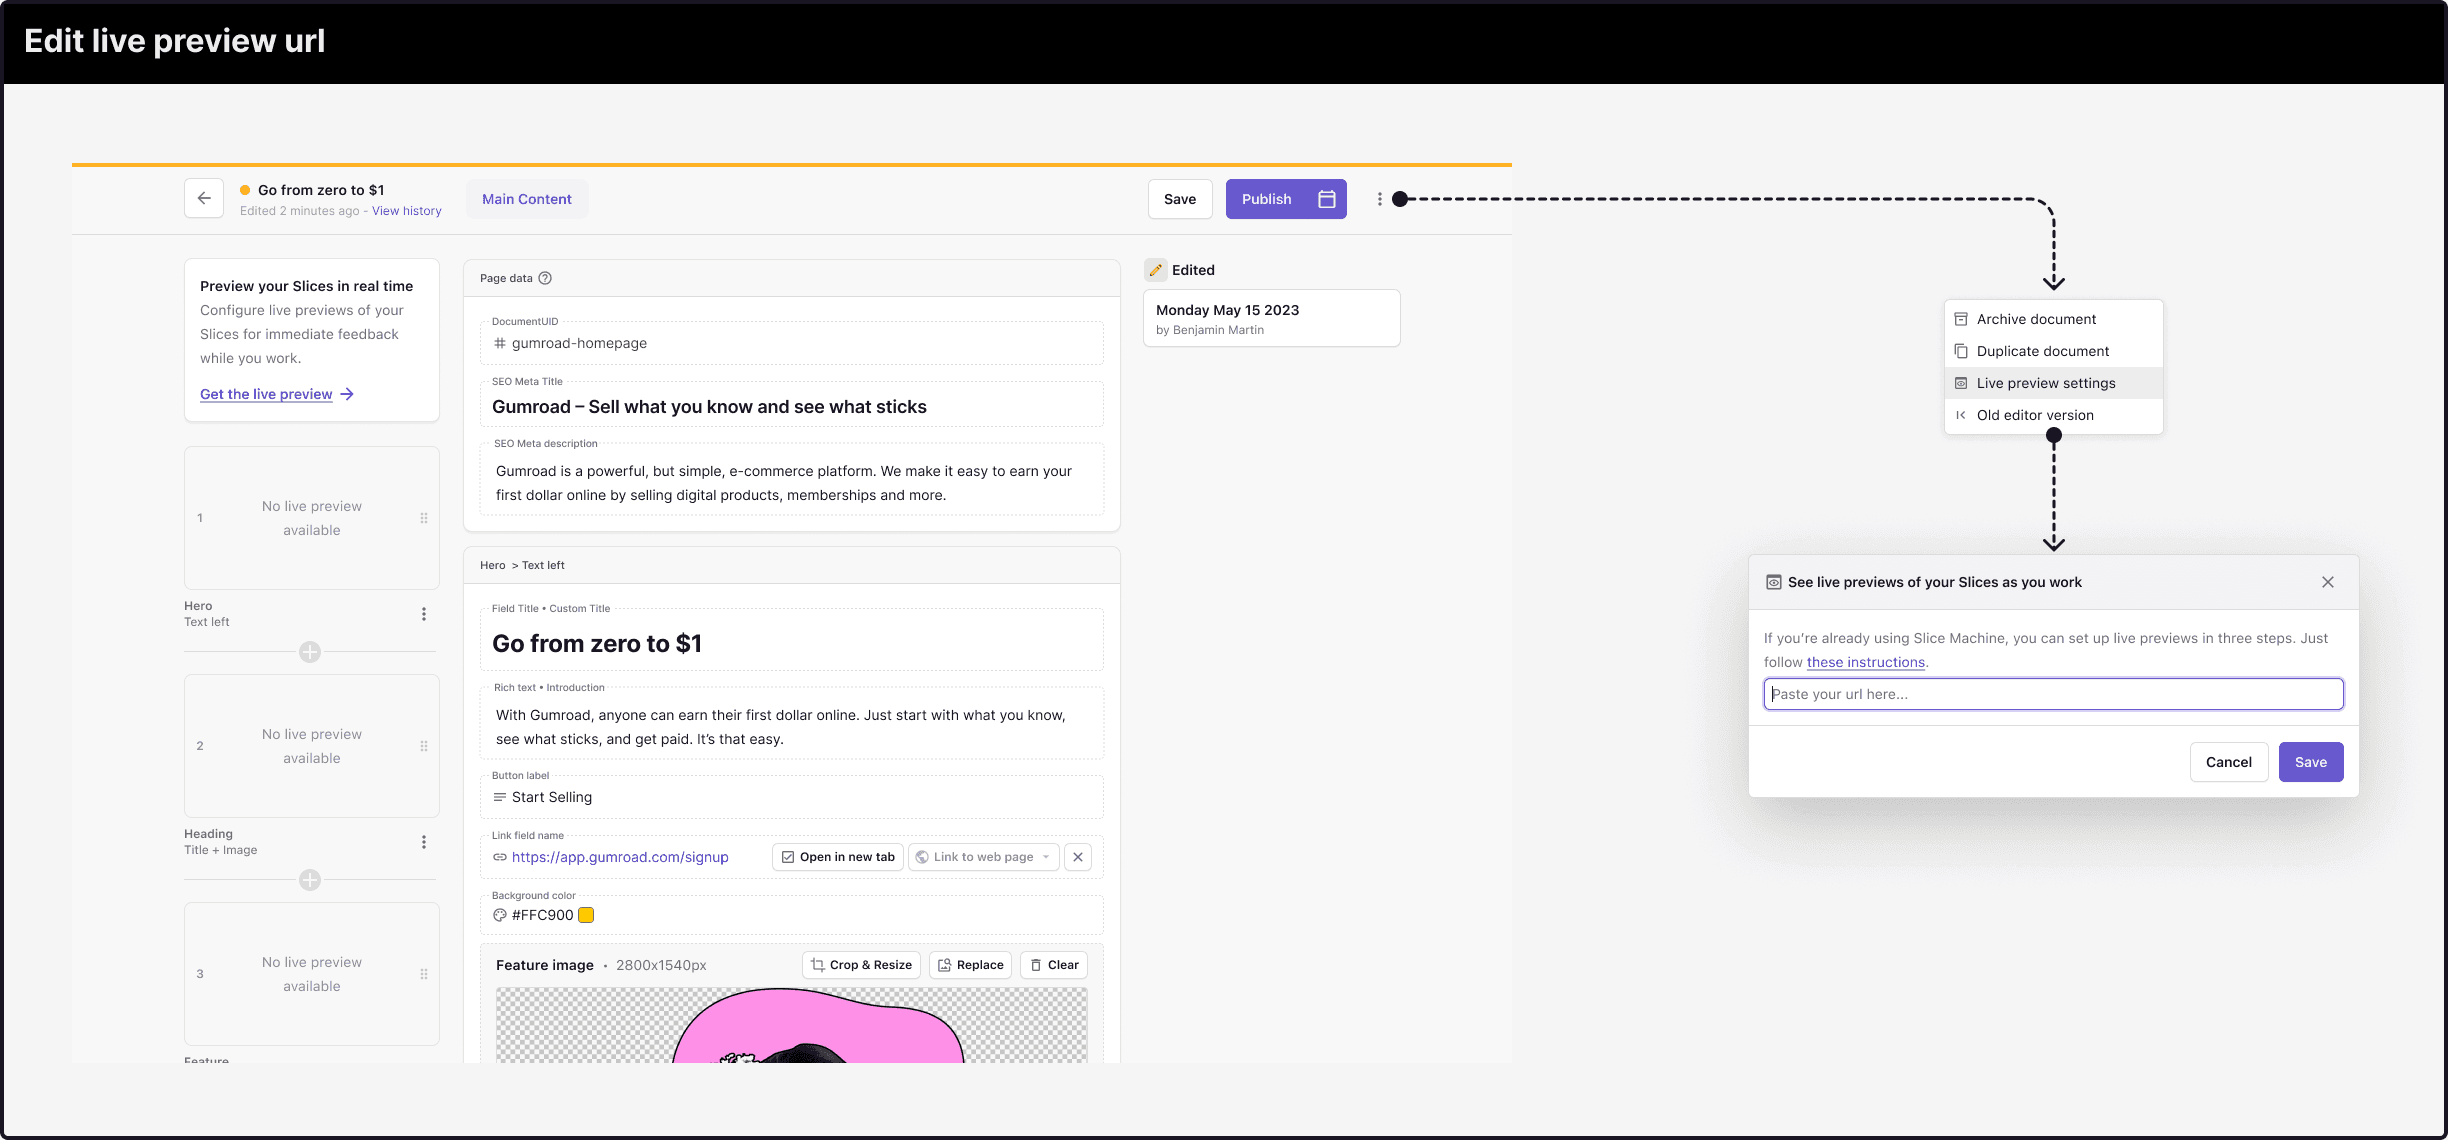Open Heading slice three-dot menu
This screenshot has width=2448, height=1140.
point(424,842)
